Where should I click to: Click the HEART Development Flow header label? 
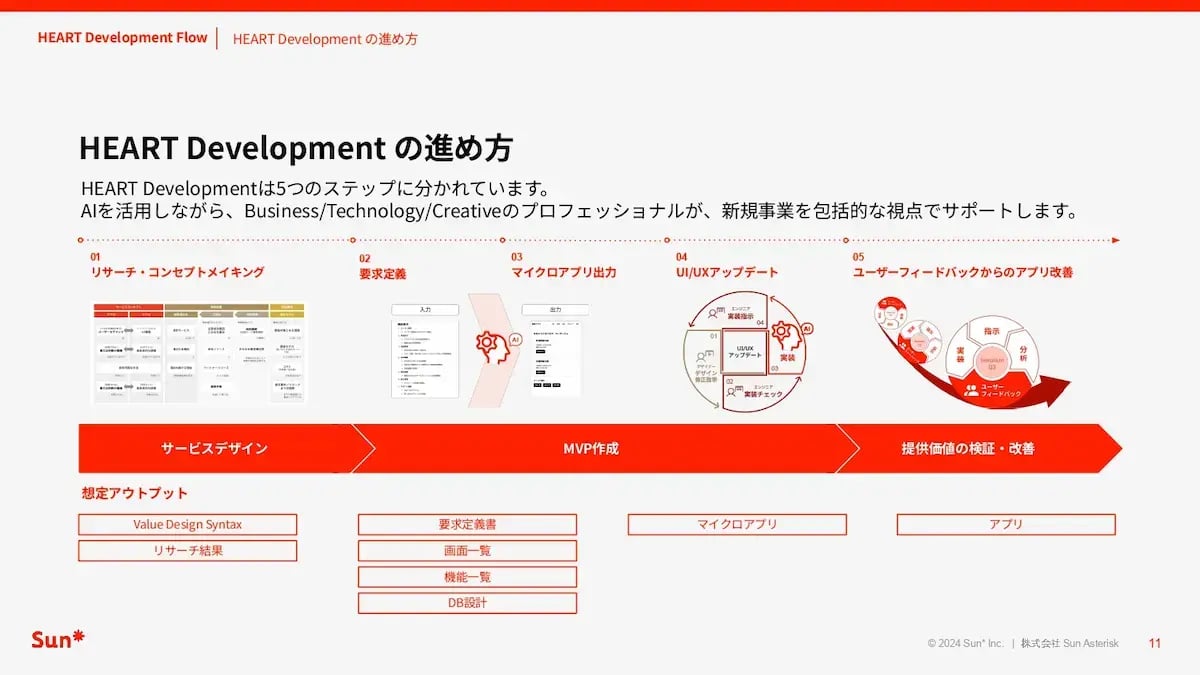(x=122, y=38)
